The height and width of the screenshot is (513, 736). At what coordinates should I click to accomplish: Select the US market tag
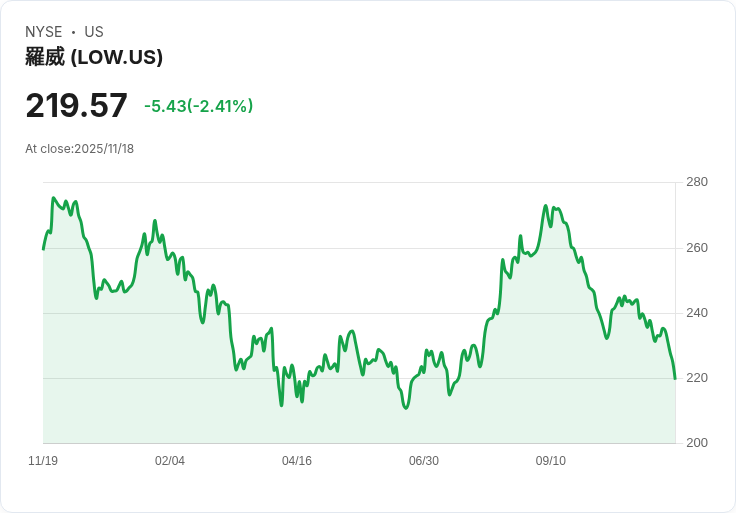94,32
